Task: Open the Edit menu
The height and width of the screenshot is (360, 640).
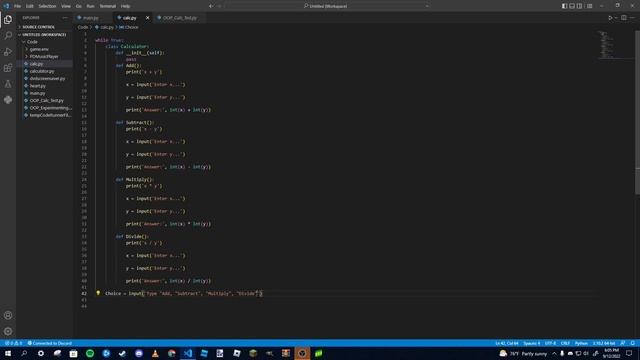Action: tap(30, 6)
